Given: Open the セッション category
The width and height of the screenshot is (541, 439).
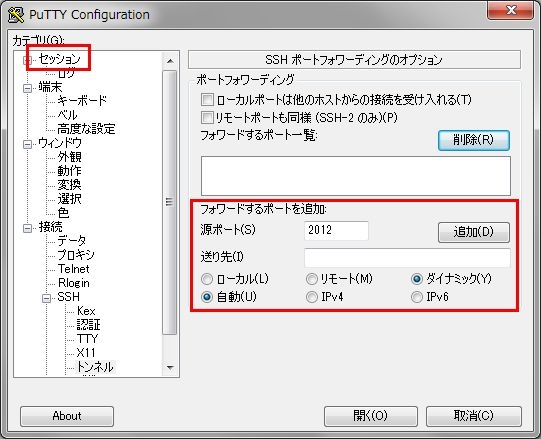Looking at the screenshot, I should (59, 59).
